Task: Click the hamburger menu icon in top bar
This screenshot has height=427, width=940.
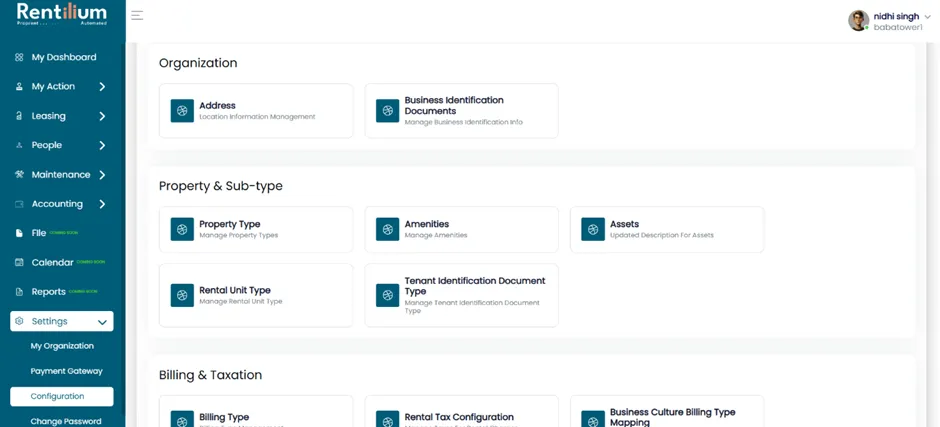Action: 137,16
